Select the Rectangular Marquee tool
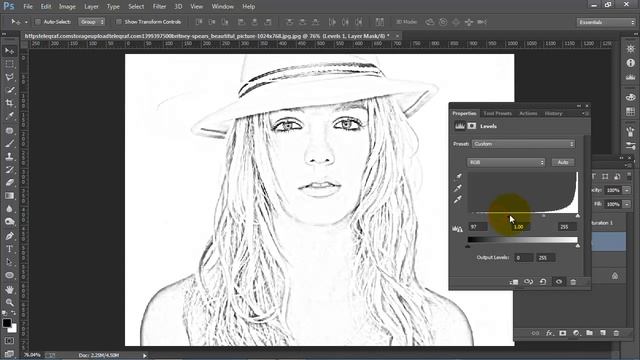 (x=9, y=64)
